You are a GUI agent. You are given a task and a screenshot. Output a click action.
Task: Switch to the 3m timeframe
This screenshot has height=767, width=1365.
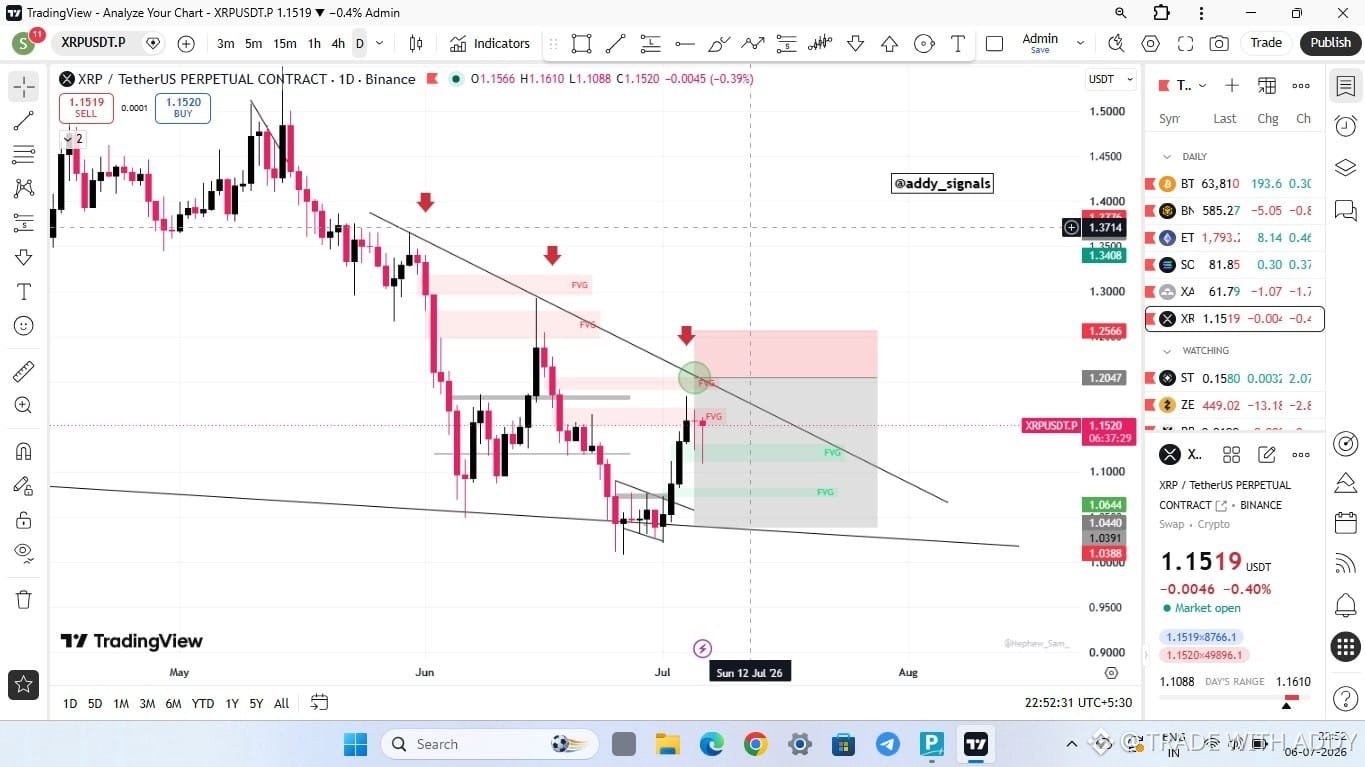[226, 43]
